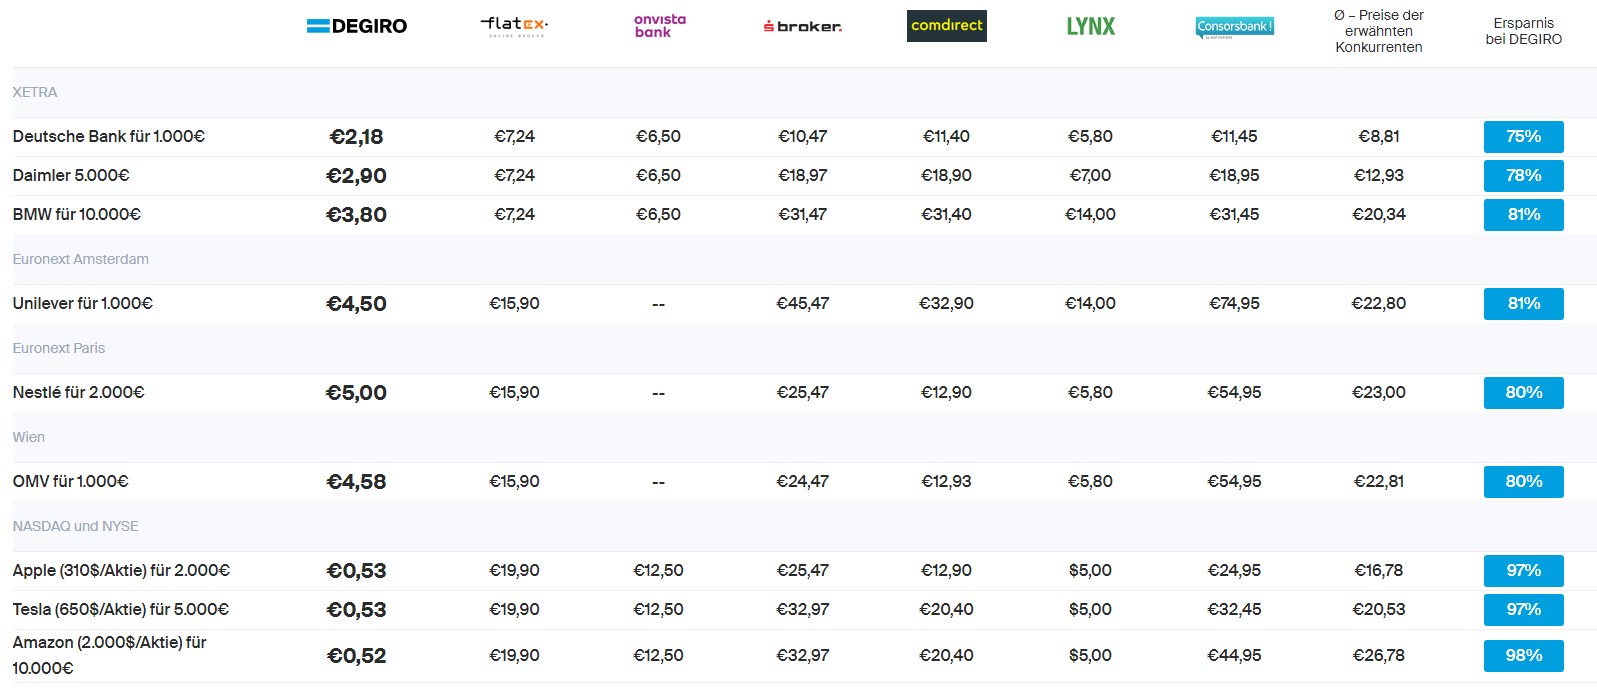Click the onvista bank logo
This screenshot has height=700, width=1597.
point(659,26)
